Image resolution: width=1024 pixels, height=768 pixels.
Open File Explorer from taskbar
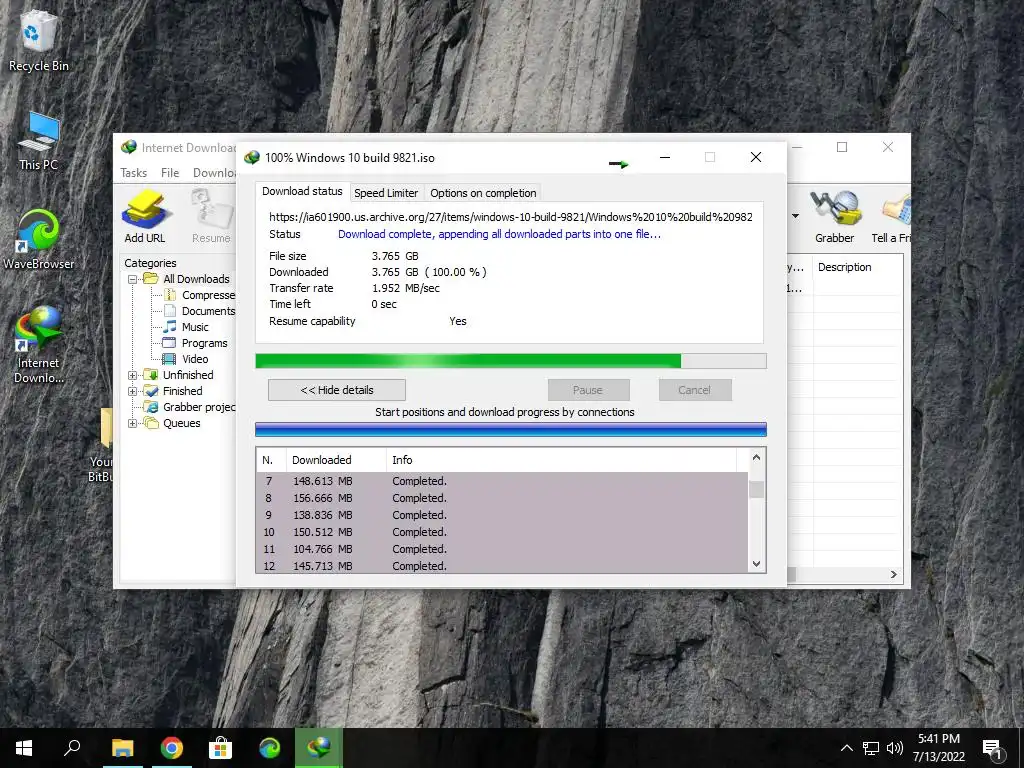(x=122, y=748)
